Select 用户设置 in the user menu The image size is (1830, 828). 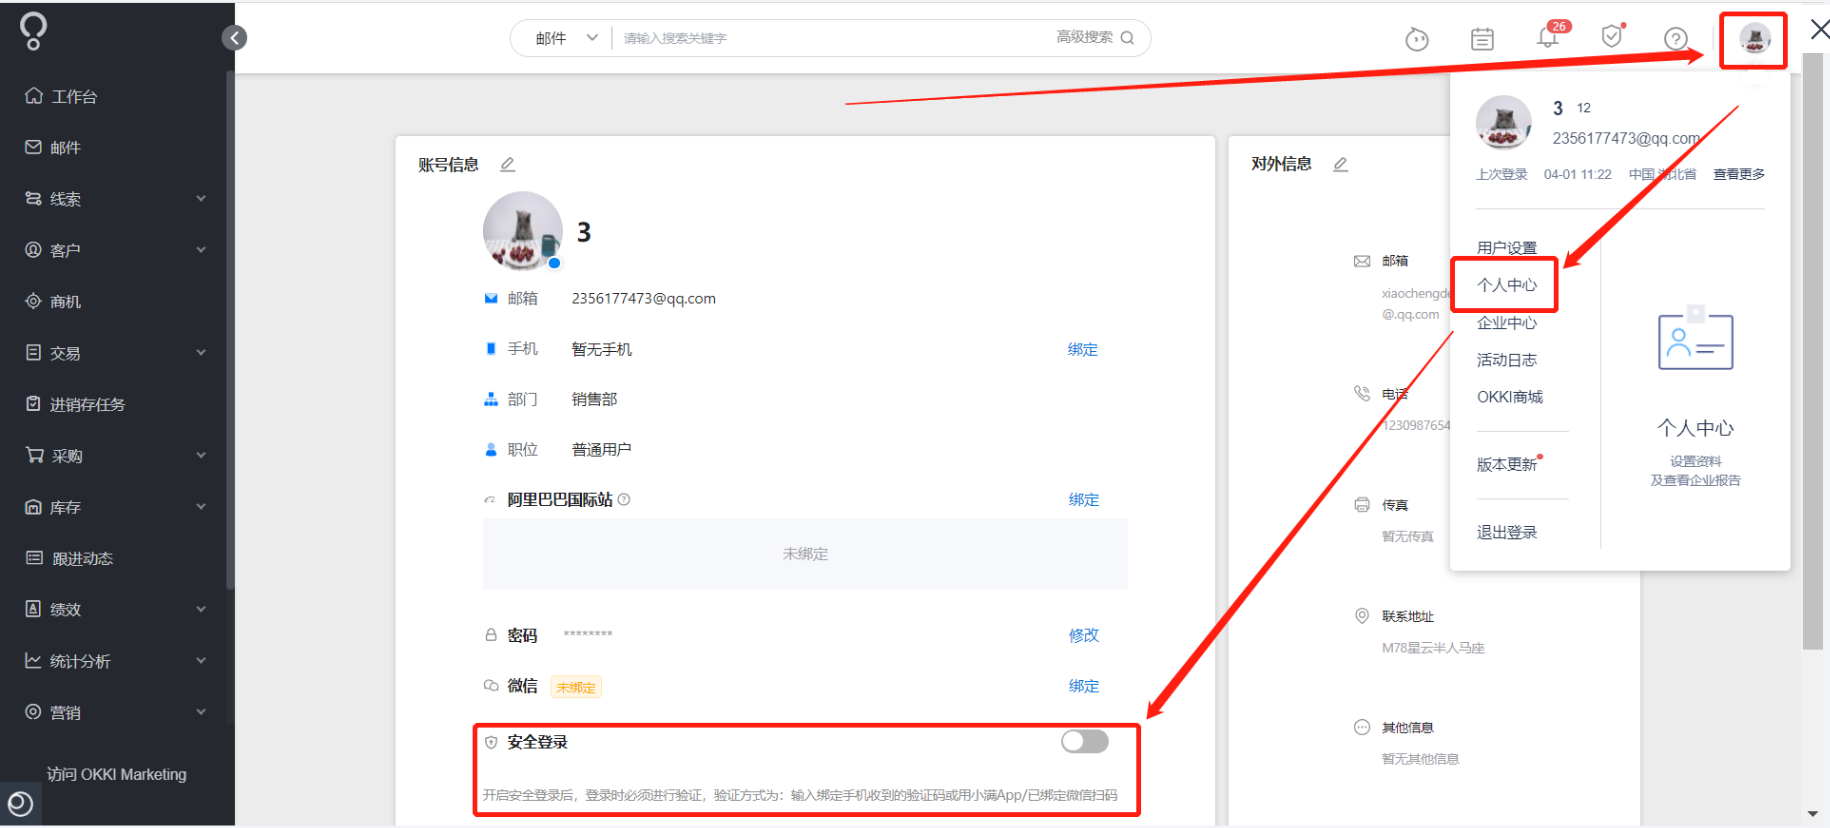[1507, 248]
